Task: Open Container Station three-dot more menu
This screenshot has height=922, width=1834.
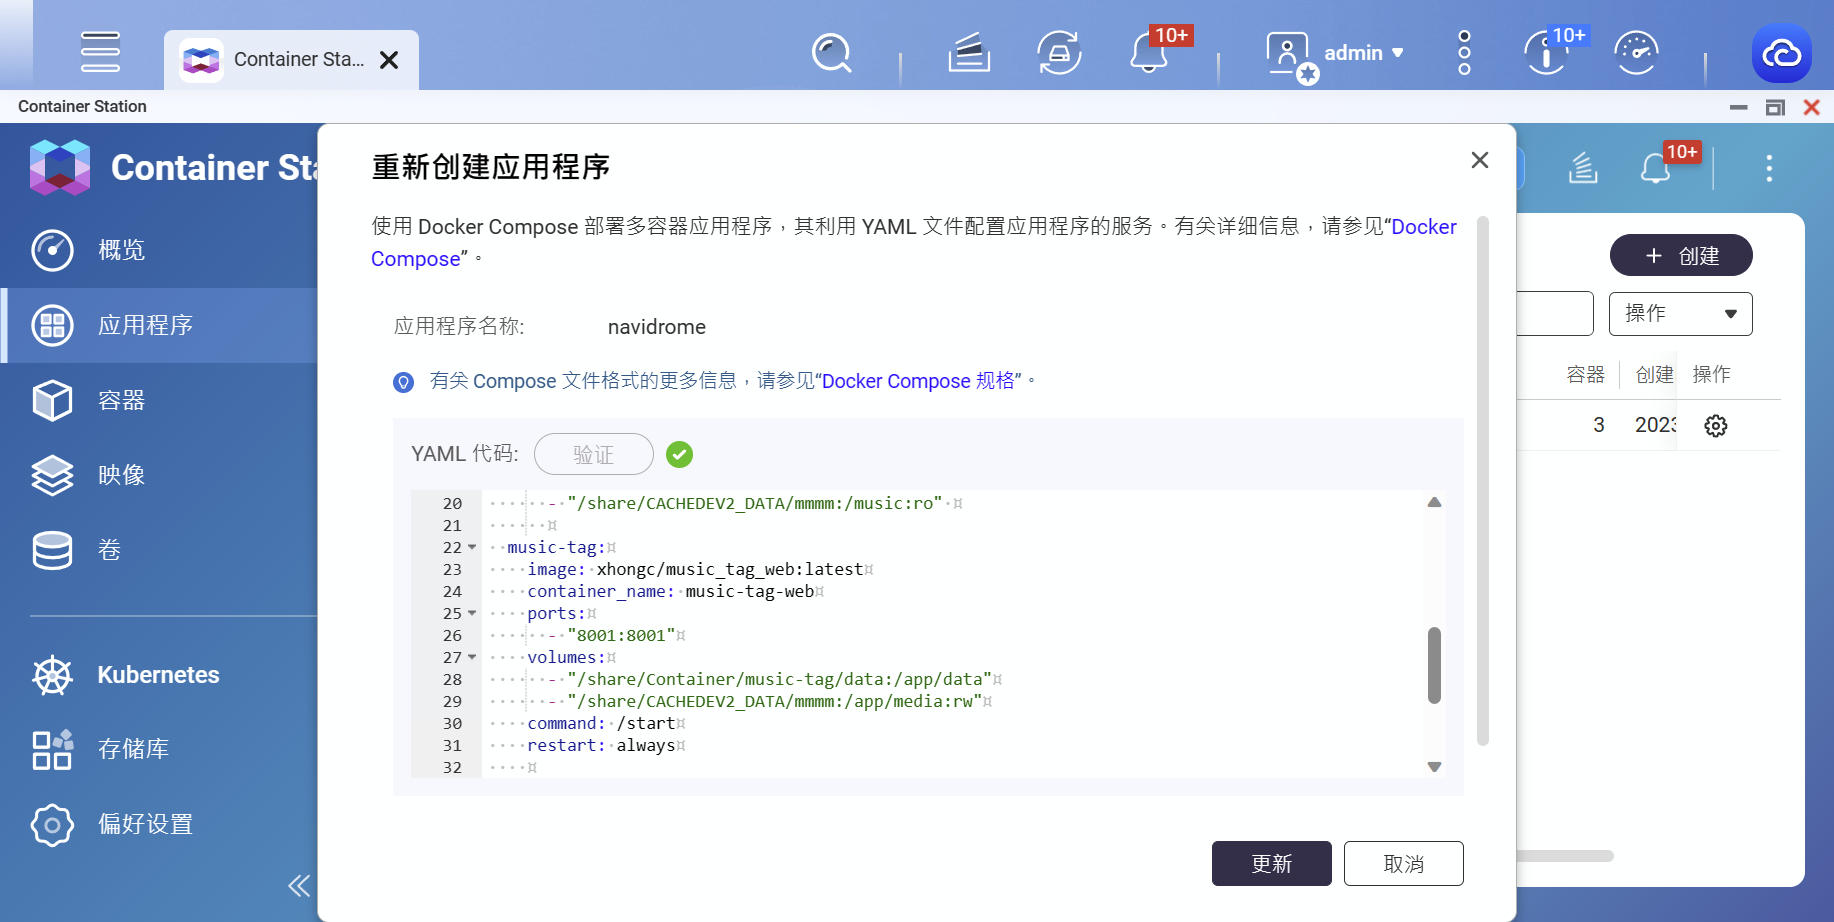Action: click(1769, 168)
